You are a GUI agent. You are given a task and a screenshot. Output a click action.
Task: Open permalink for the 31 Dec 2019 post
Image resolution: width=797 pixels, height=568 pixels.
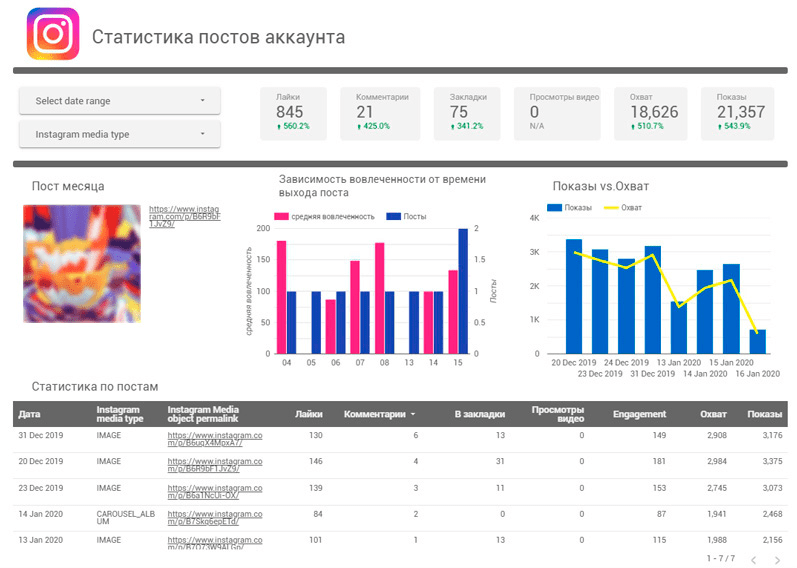click(x=214, y=439)
